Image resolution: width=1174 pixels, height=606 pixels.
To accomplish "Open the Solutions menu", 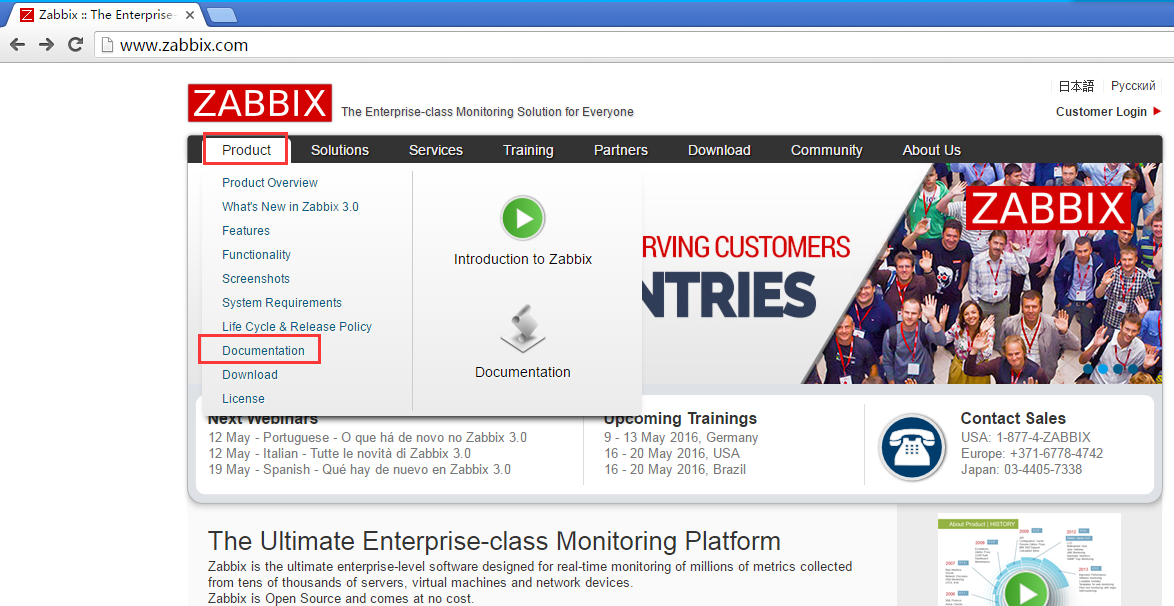I will pos(340,150).
